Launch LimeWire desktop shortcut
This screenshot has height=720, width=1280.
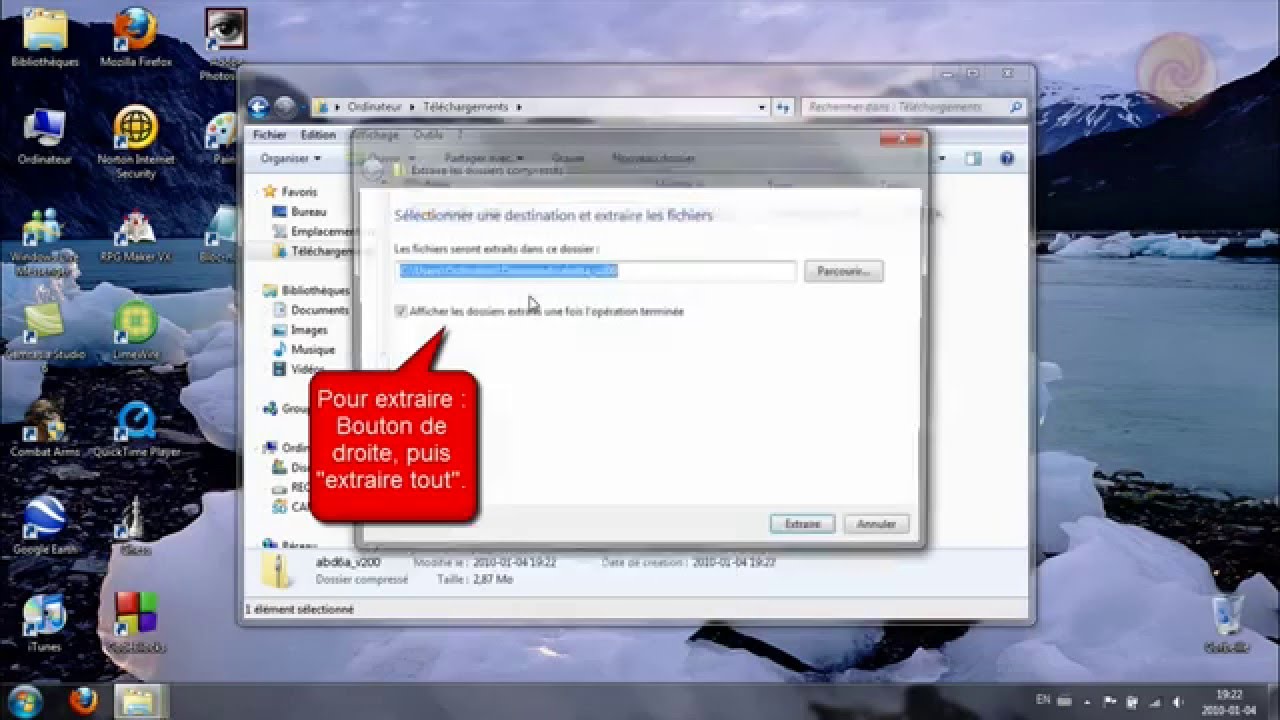pyautogui.click(x=136, y=330)
